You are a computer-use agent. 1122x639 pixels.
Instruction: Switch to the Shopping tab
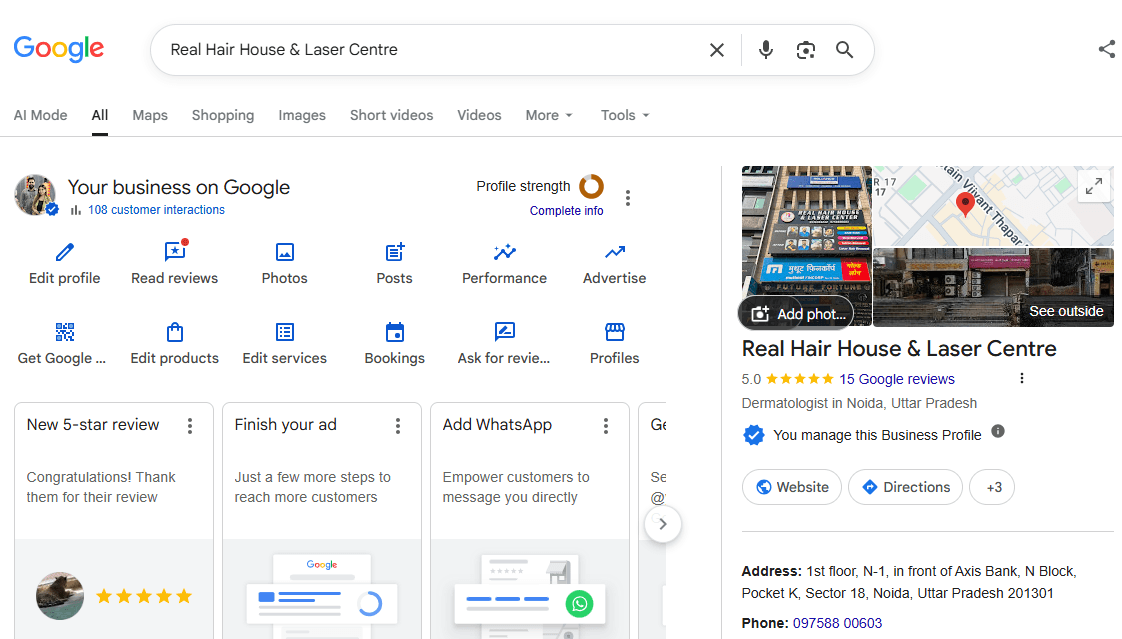coord(223,115)
